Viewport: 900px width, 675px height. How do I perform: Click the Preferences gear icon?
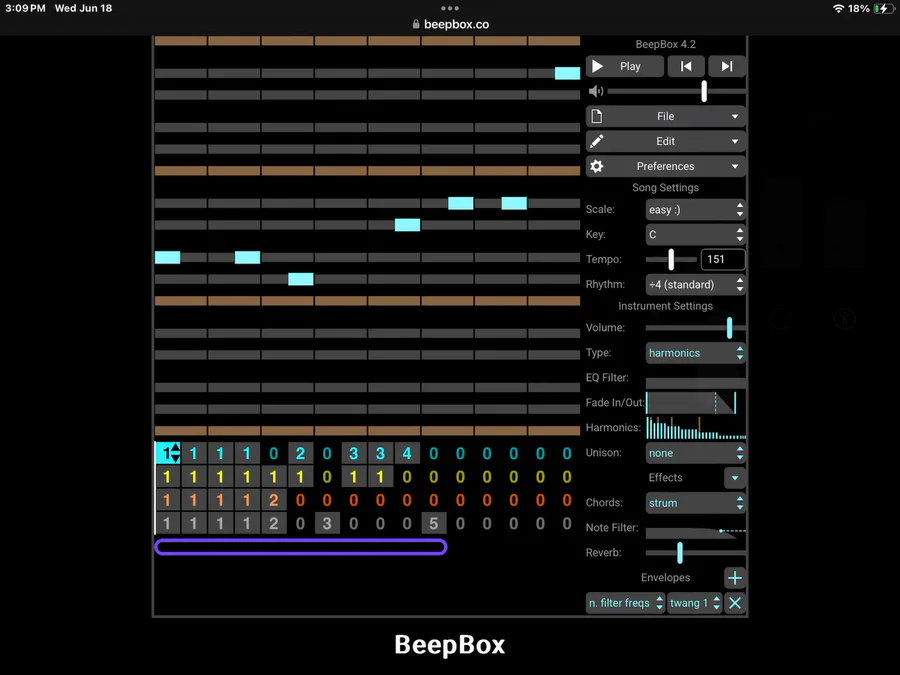point(597,166)
